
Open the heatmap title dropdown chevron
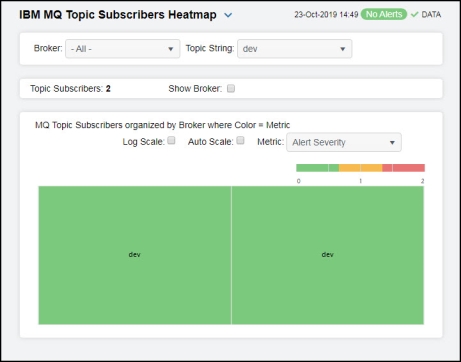[x=228, y=15]
